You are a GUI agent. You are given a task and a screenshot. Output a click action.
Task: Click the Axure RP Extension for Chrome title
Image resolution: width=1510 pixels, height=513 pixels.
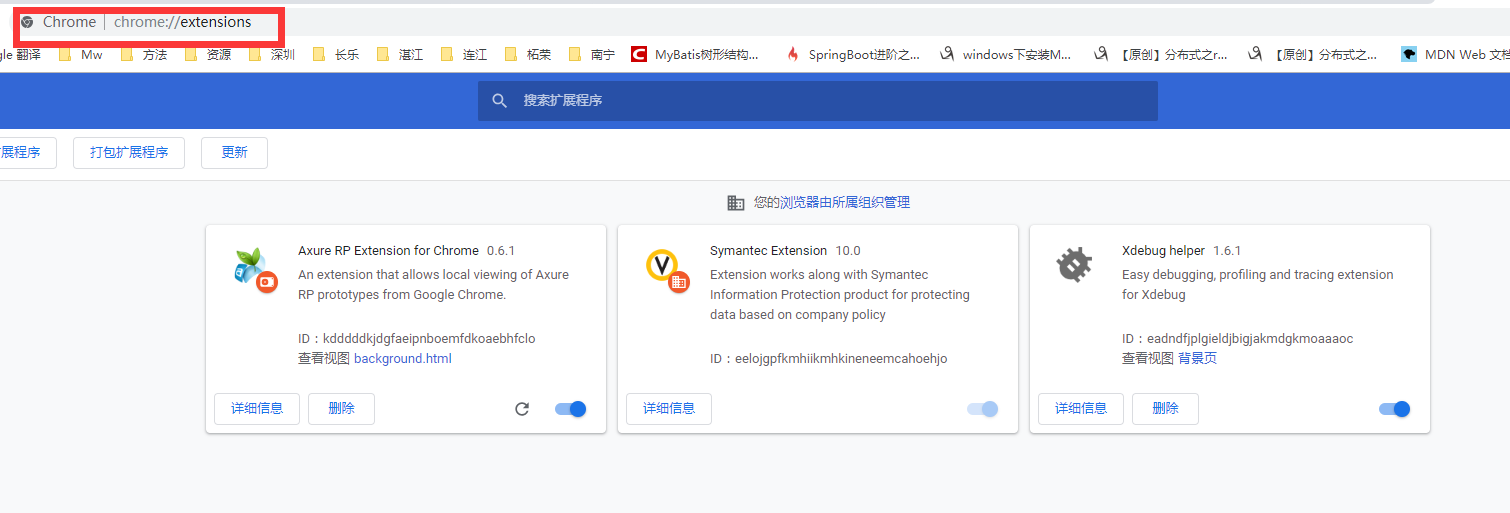388,251
